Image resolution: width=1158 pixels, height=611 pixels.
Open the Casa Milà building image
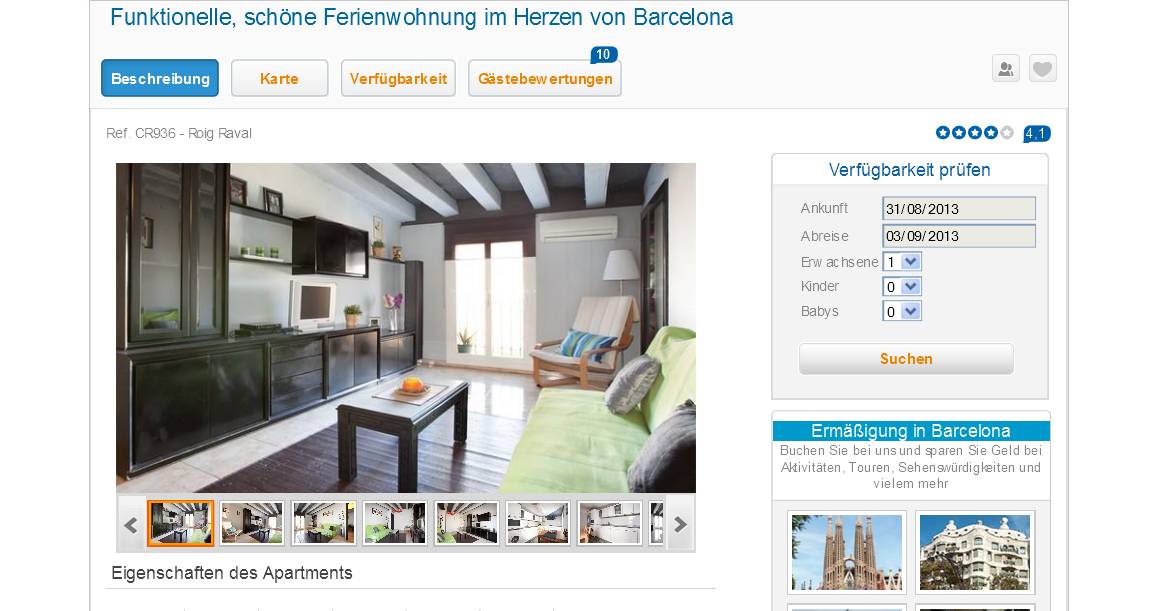coord(975,552)
